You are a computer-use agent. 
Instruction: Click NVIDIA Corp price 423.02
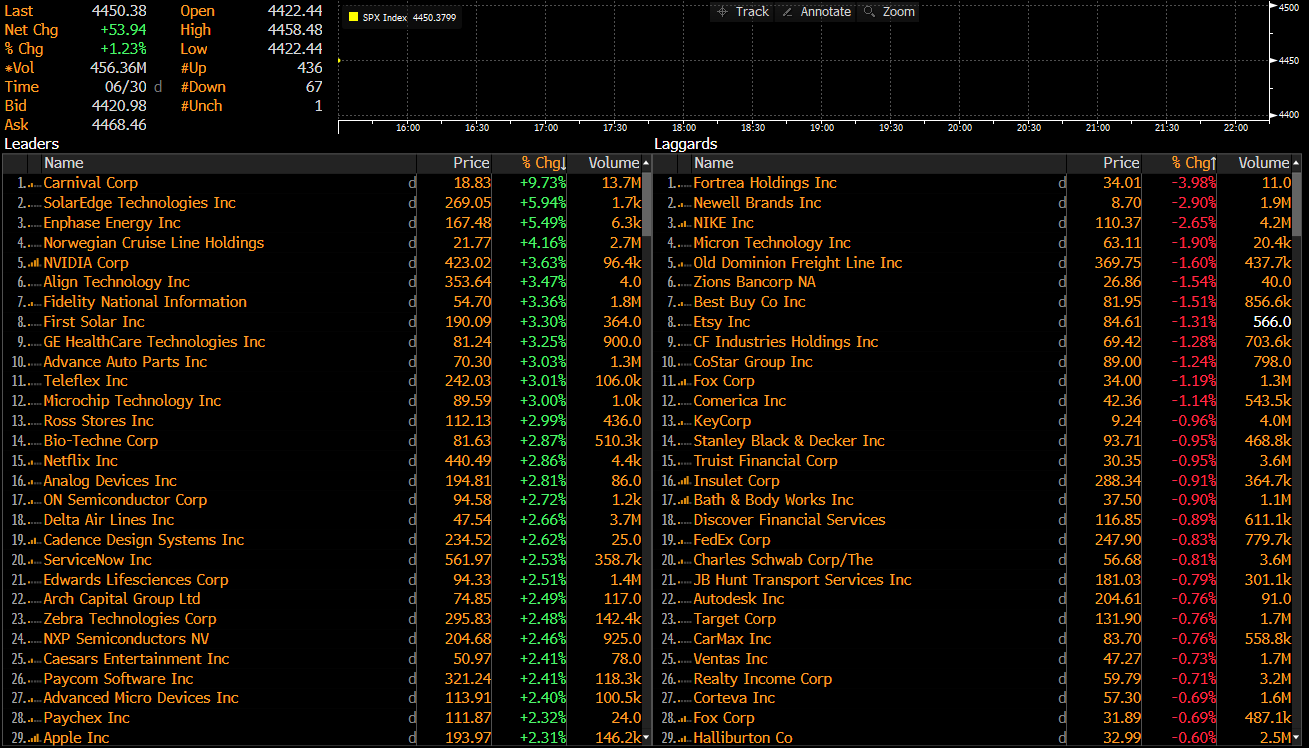469,263
